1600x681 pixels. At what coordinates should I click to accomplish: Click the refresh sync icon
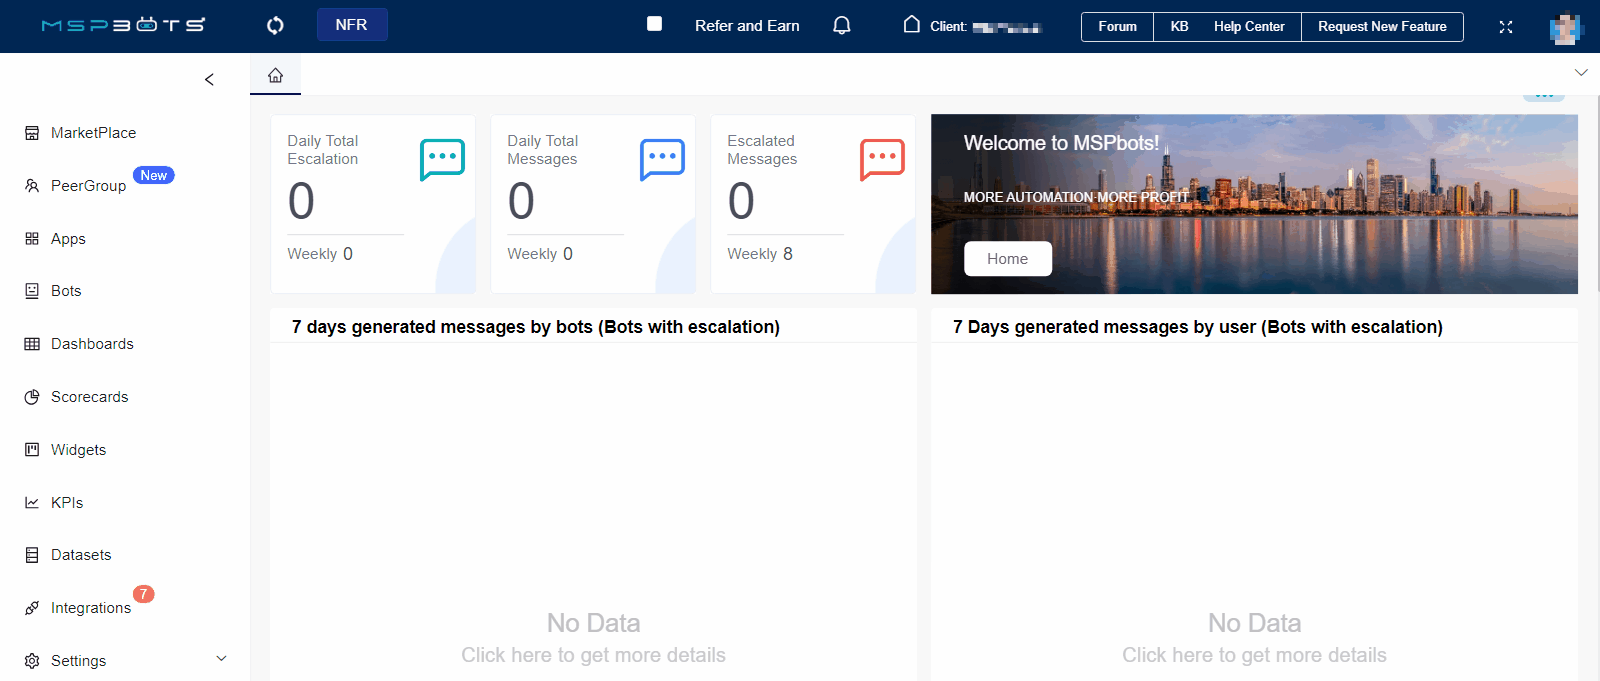point(275,25)
